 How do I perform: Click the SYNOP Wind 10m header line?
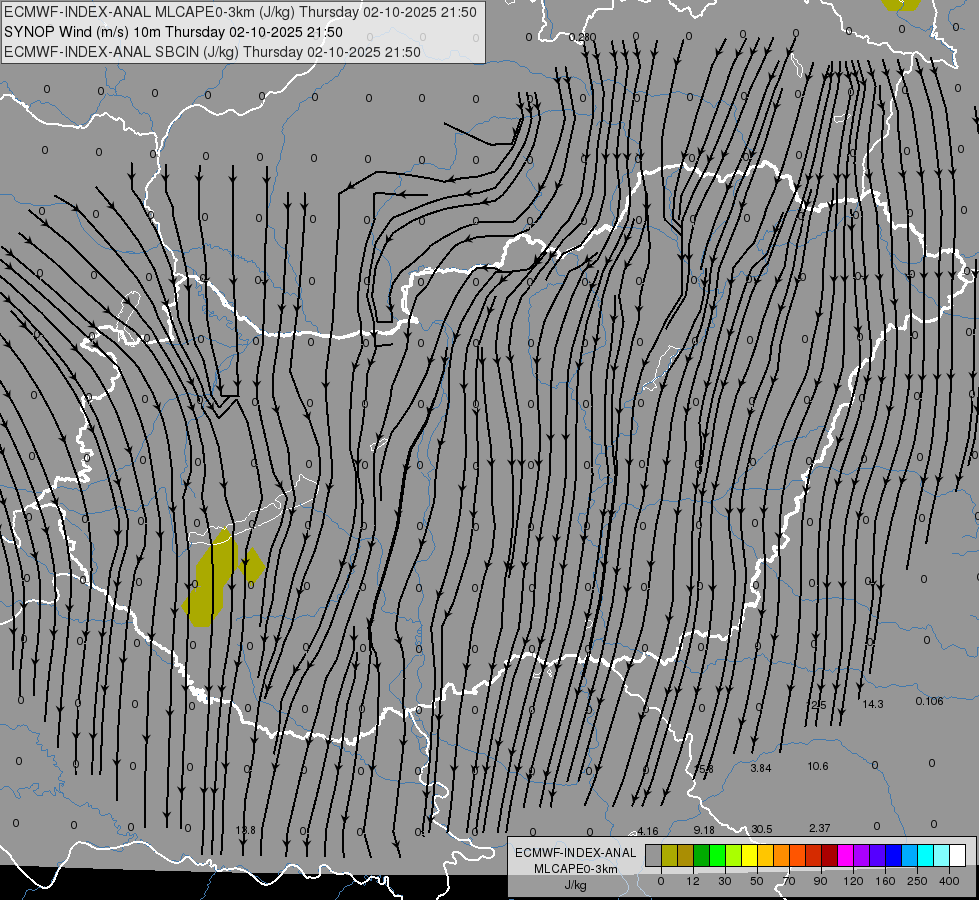tap(173, 32)
